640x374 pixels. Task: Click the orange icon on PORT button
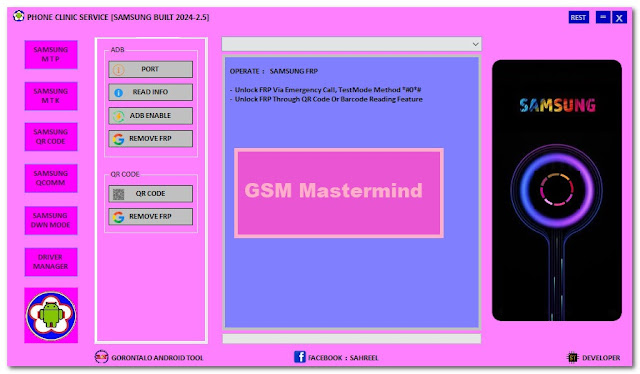(118, 70)
